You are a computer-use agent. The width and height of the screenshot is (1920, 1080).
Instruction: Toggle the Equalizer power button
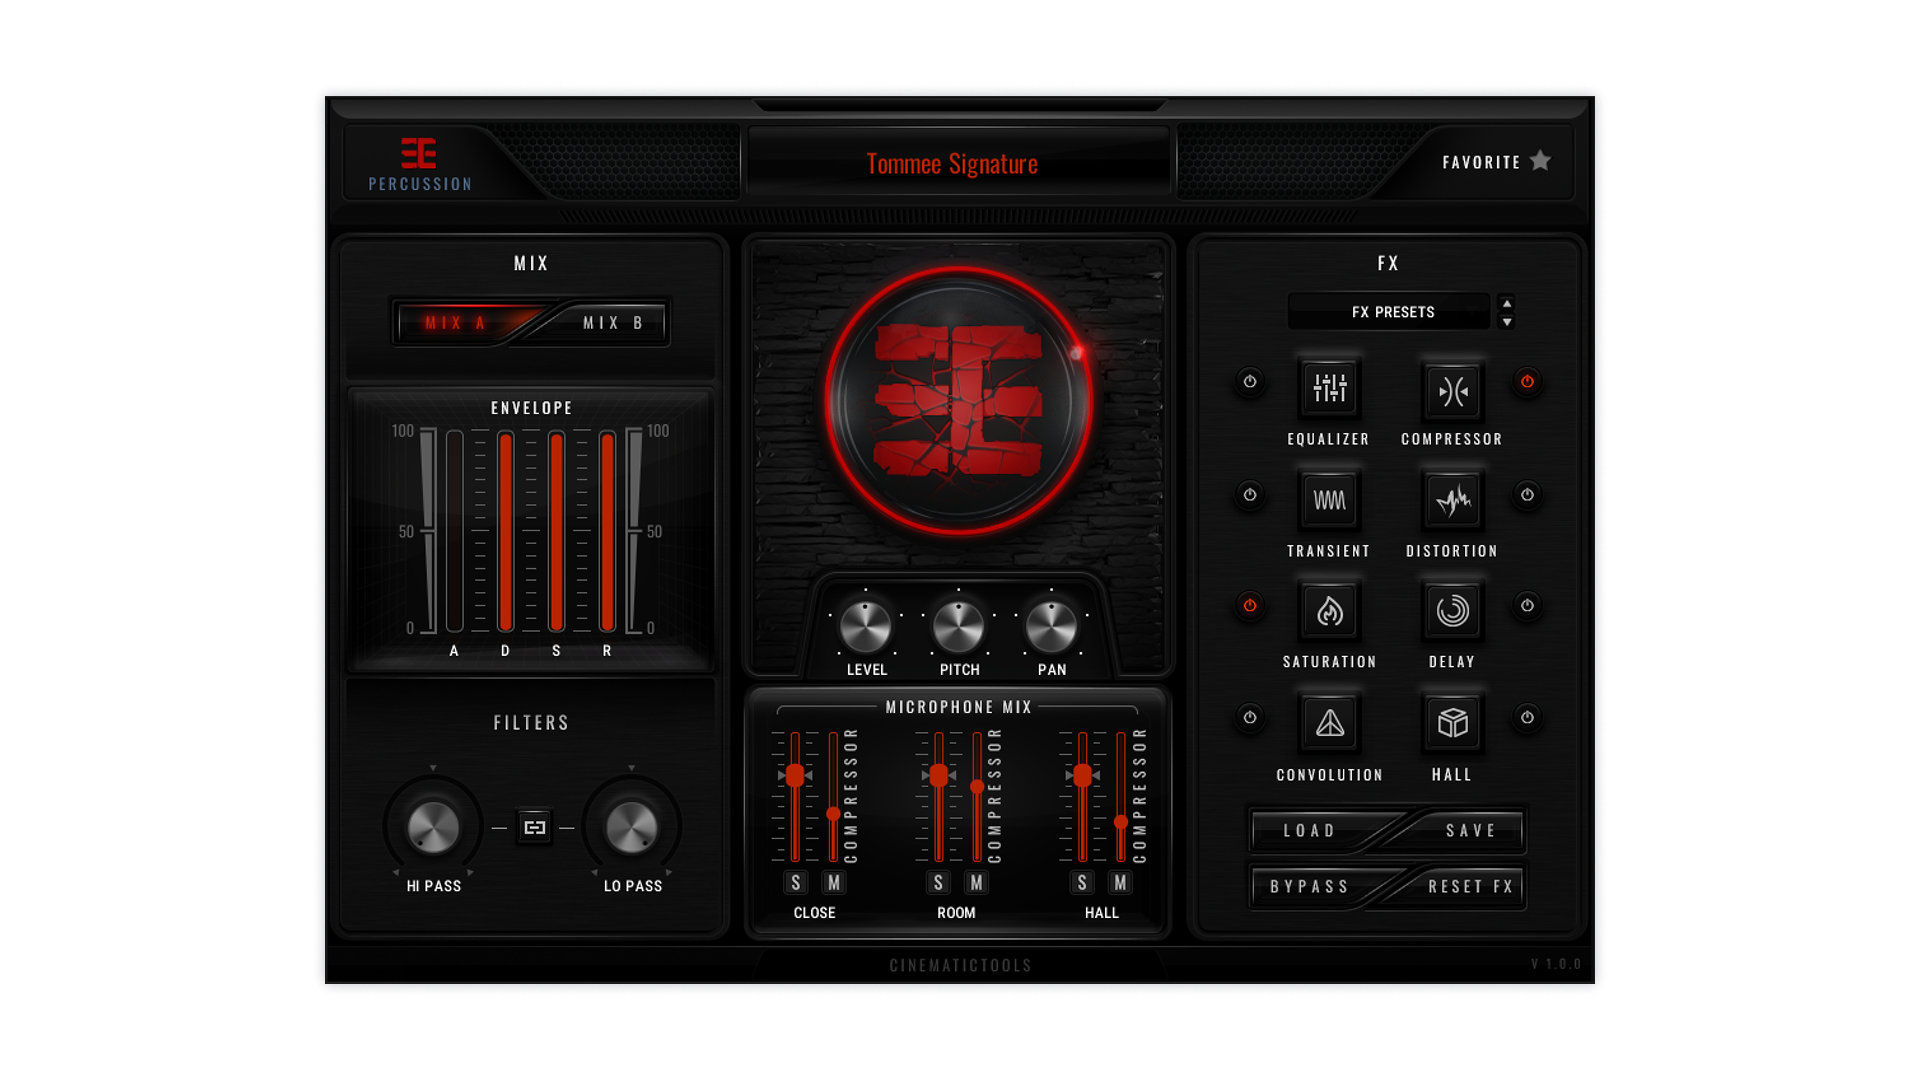(x=1249, y=382)
